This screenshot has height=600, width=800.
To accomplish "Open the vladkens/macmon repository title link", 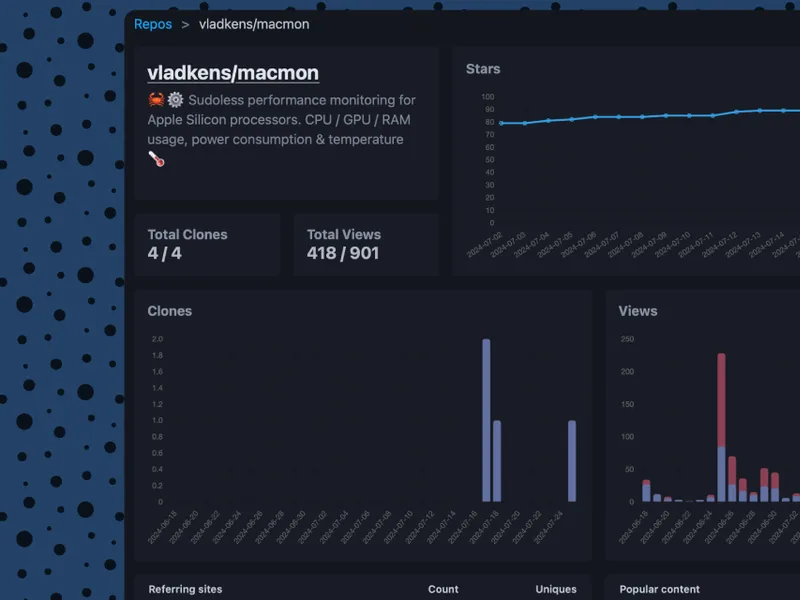I will pyautogui.click(x=233, y=73).
